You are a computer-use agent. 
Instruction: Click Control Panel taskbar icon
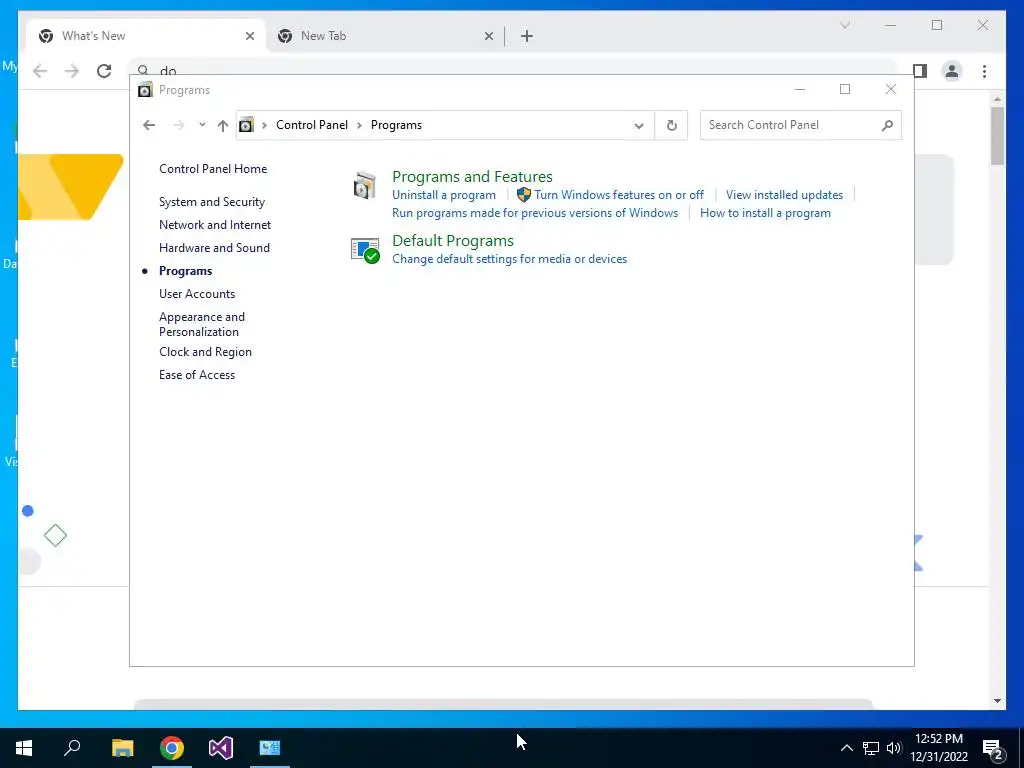[x=270, y=748]
